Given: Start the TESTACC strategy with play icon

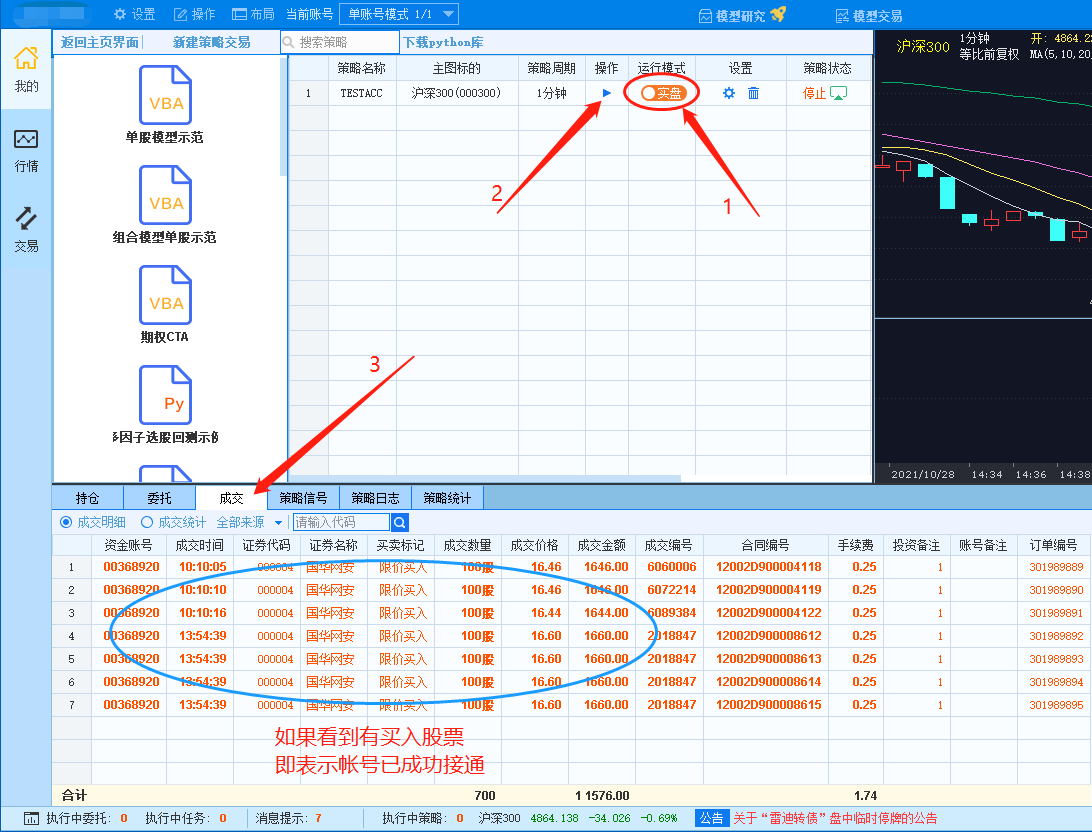Looking at the screenshot, I should point(606,93).
